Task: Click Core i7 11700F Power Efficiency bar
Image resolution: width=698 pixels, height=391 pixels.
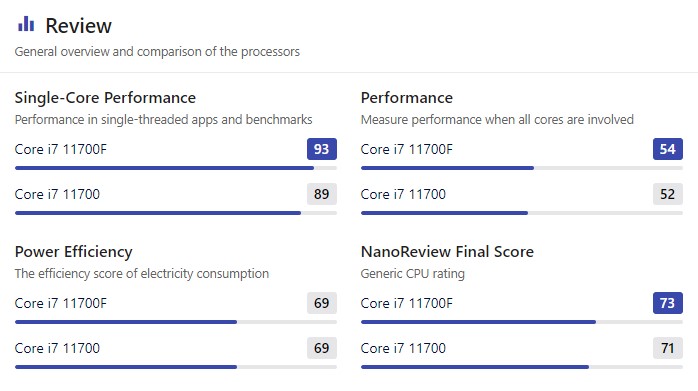Action: pyautogui.click(x=176, y=322)
